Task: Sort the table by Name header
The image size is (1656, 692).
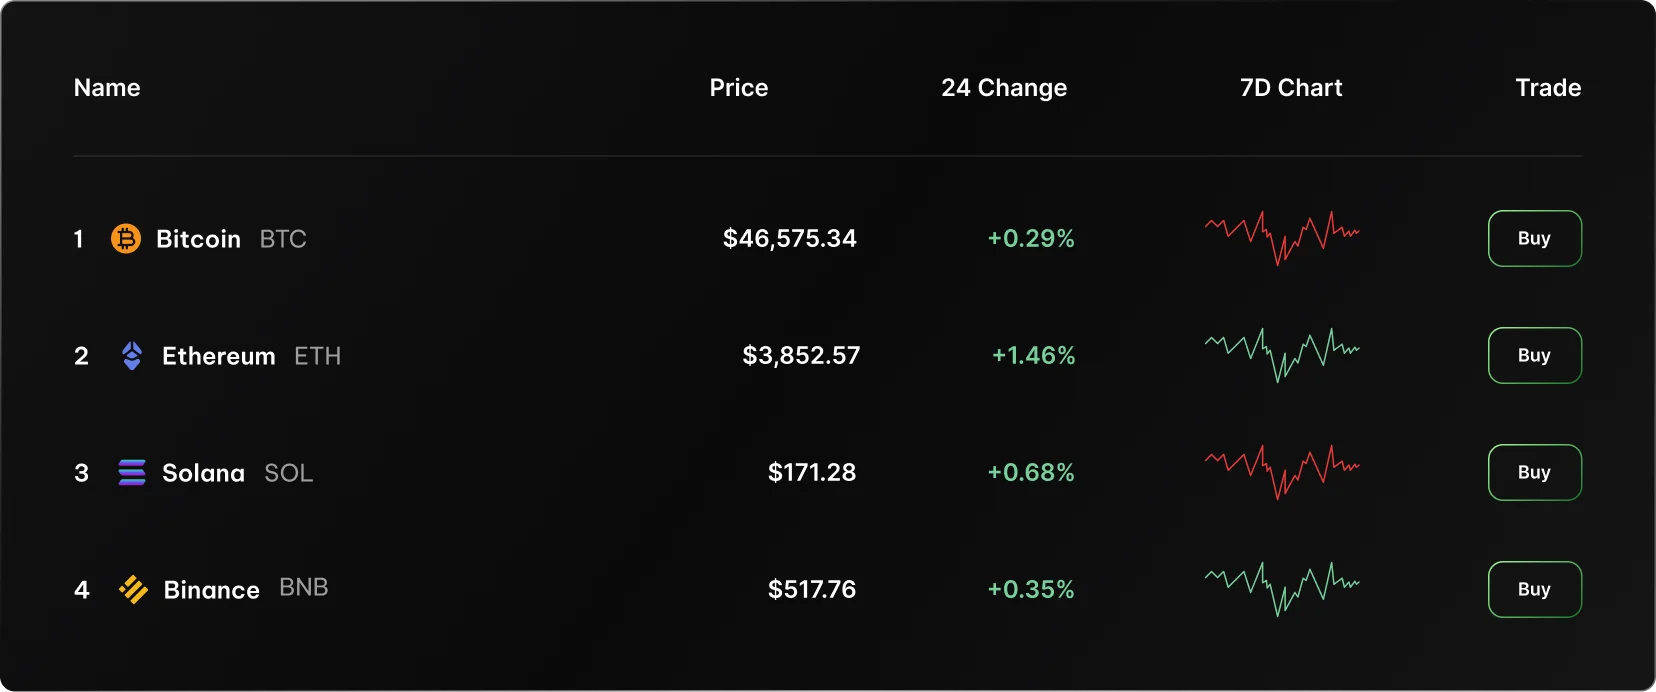Action: click(x=107, y=88)
